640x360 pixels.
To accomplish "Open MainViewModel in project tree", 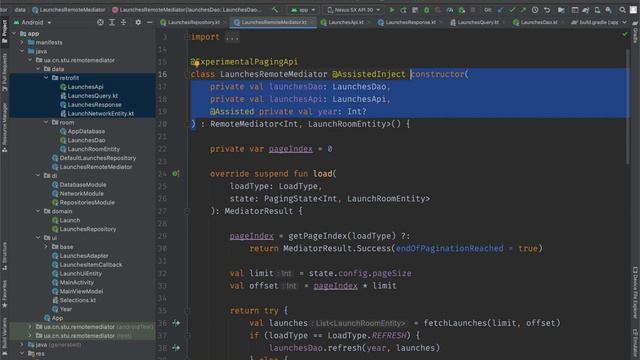I will 77,291.
